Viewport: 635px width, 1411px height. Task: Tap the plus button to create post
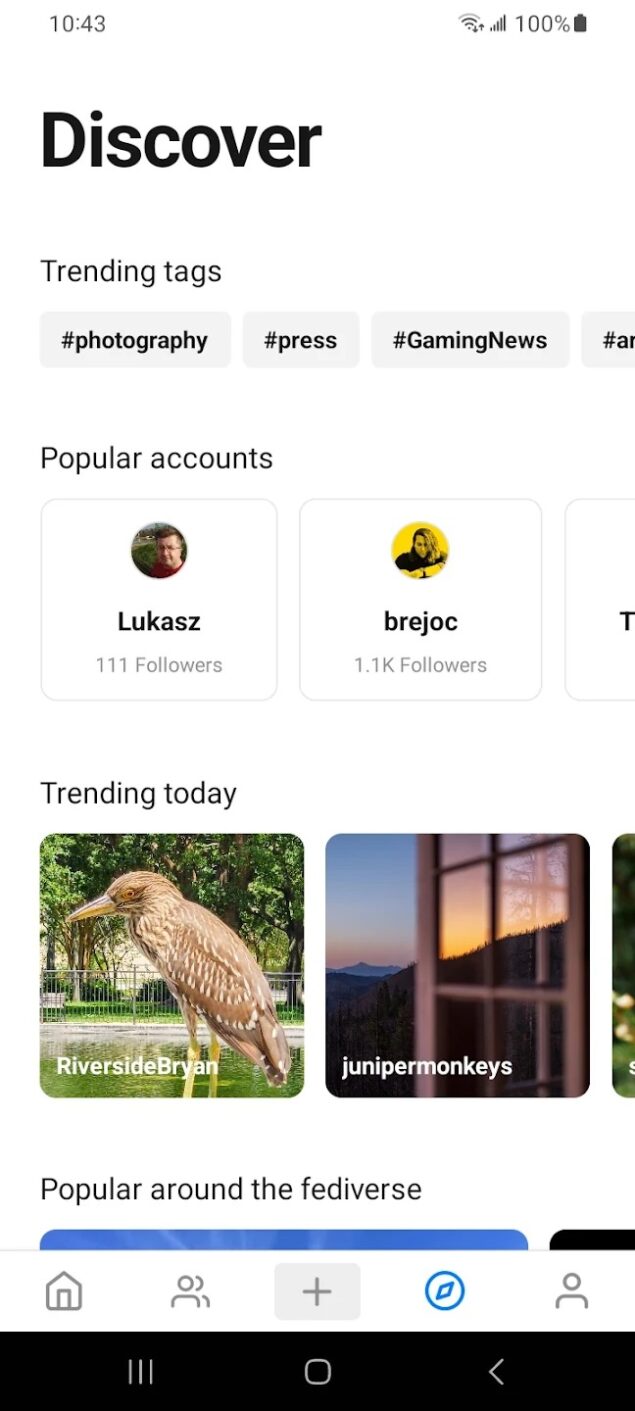(x=317, y=1291)
